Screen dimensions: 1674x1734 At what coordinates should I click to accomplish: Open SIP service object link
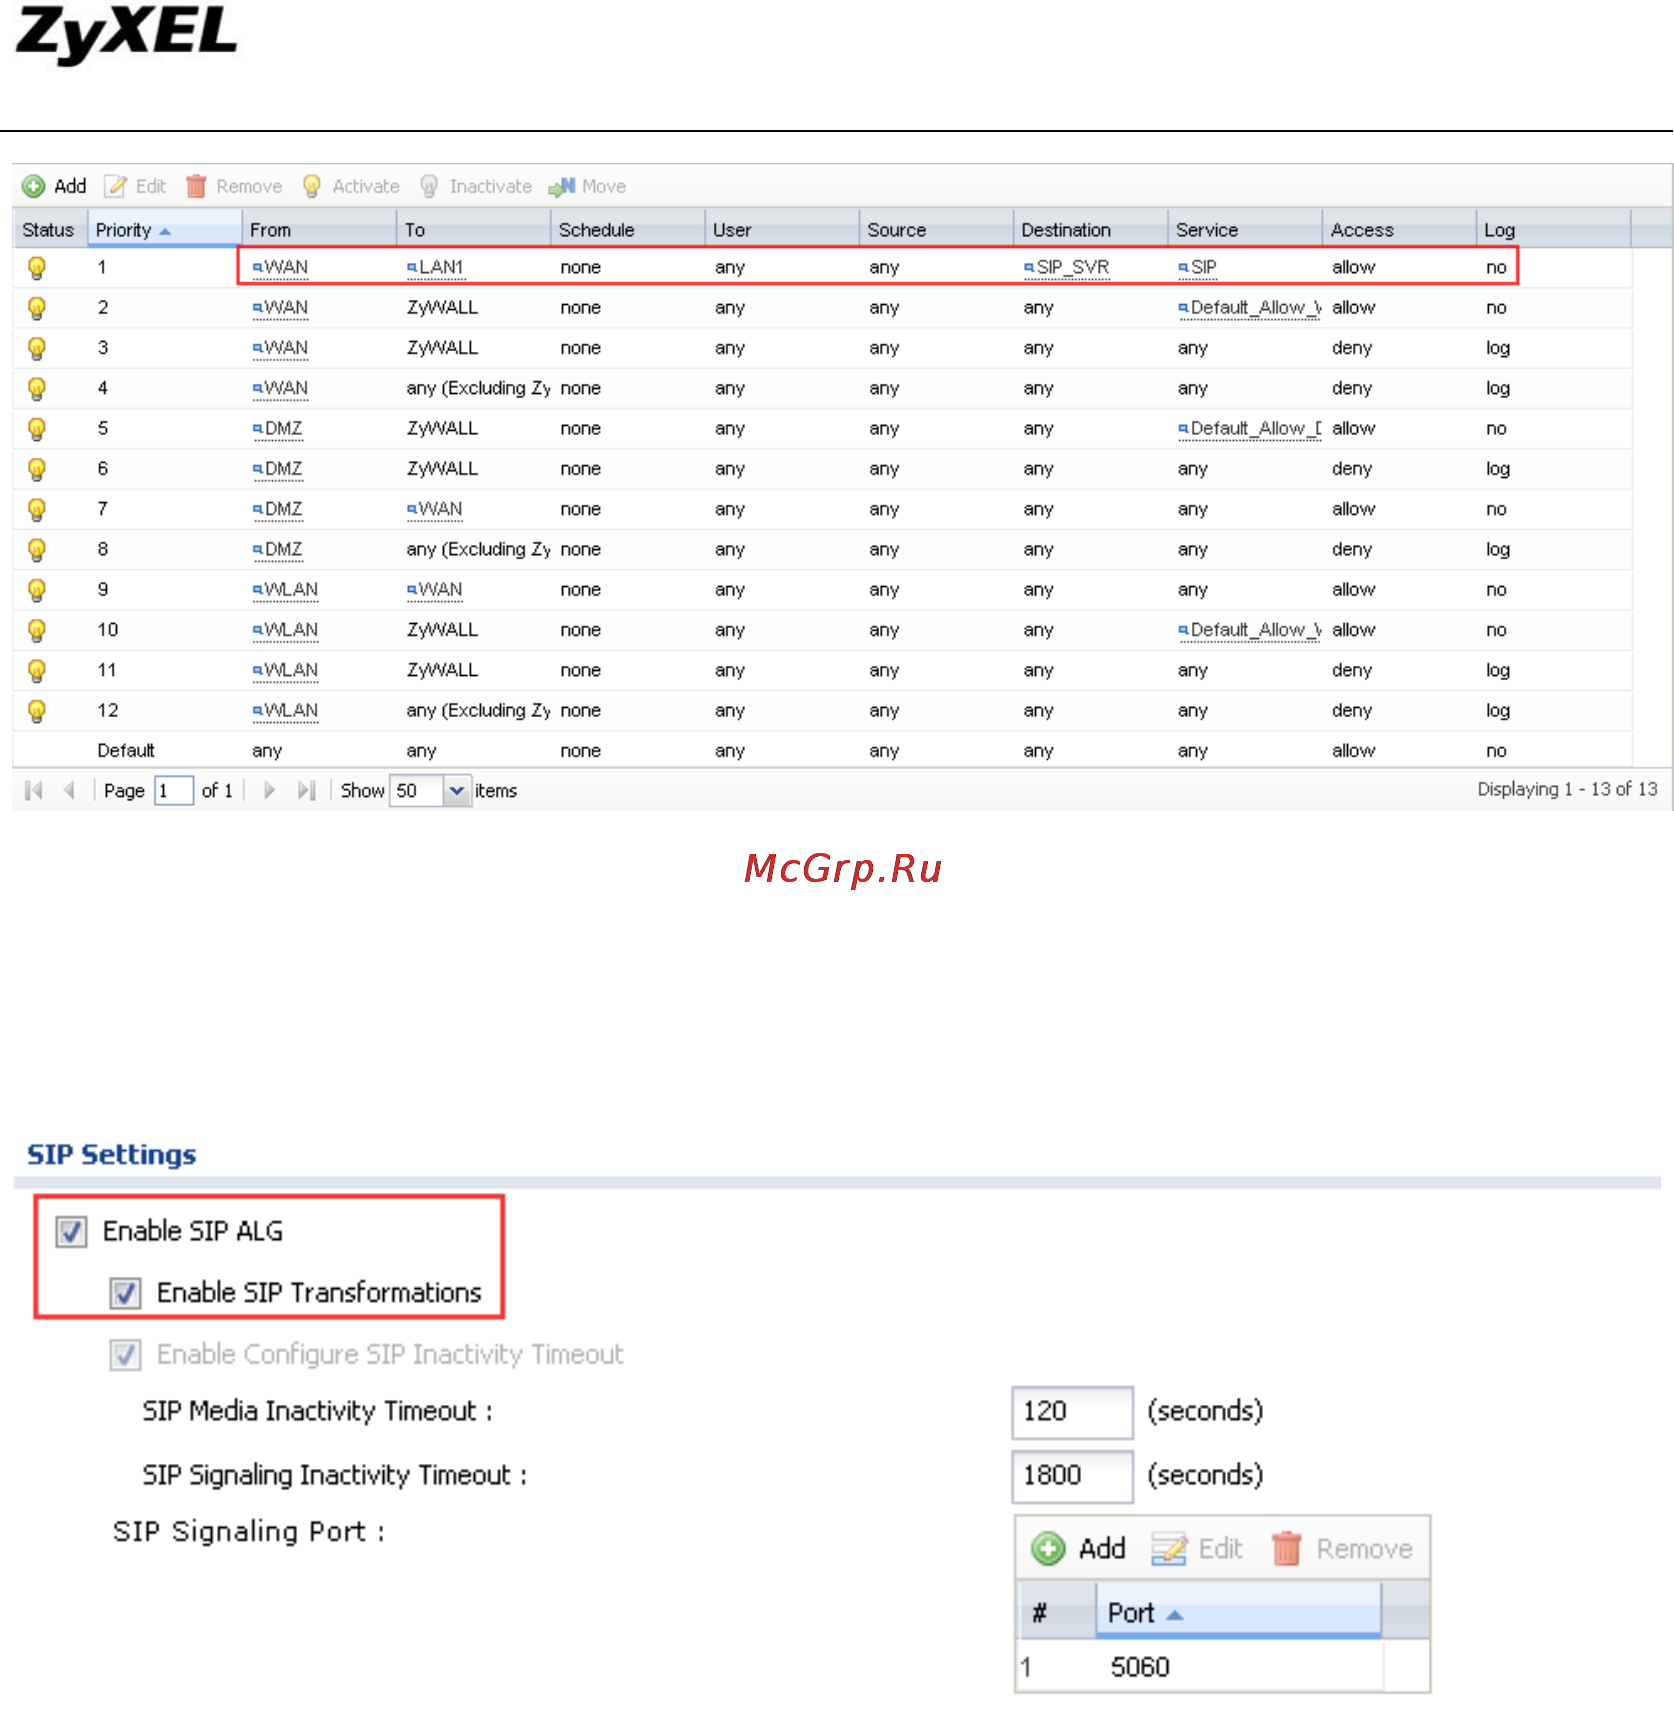point(1198,268)
